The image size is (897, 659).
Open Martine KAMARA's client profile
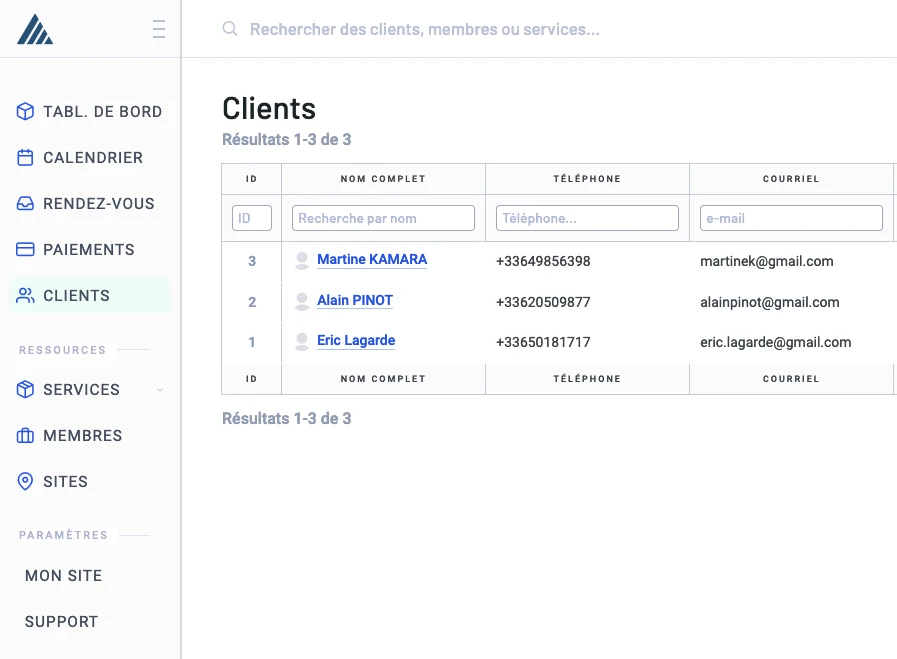(x=371, y=260)
